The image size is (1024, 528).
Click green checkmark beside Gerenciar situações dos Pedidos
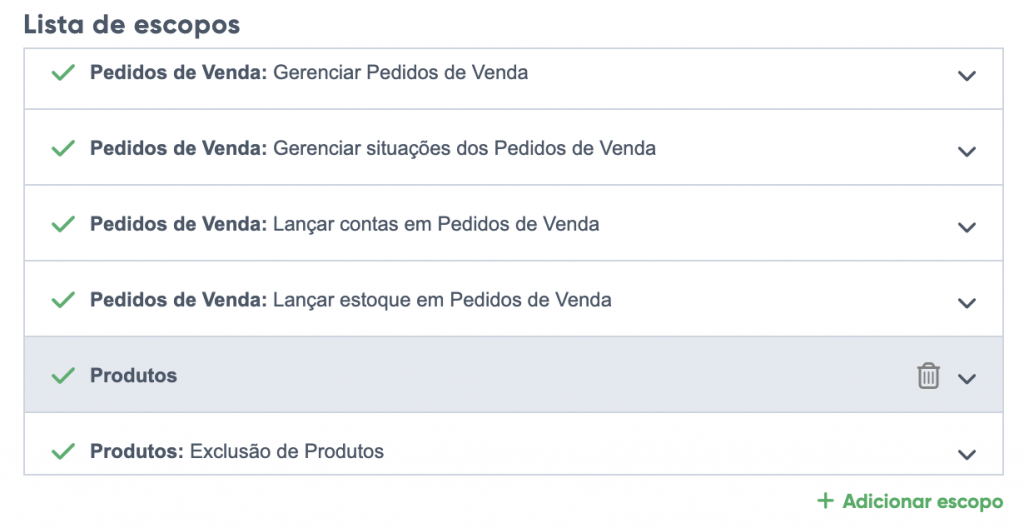pyautogui.click(x=63, y=148)
